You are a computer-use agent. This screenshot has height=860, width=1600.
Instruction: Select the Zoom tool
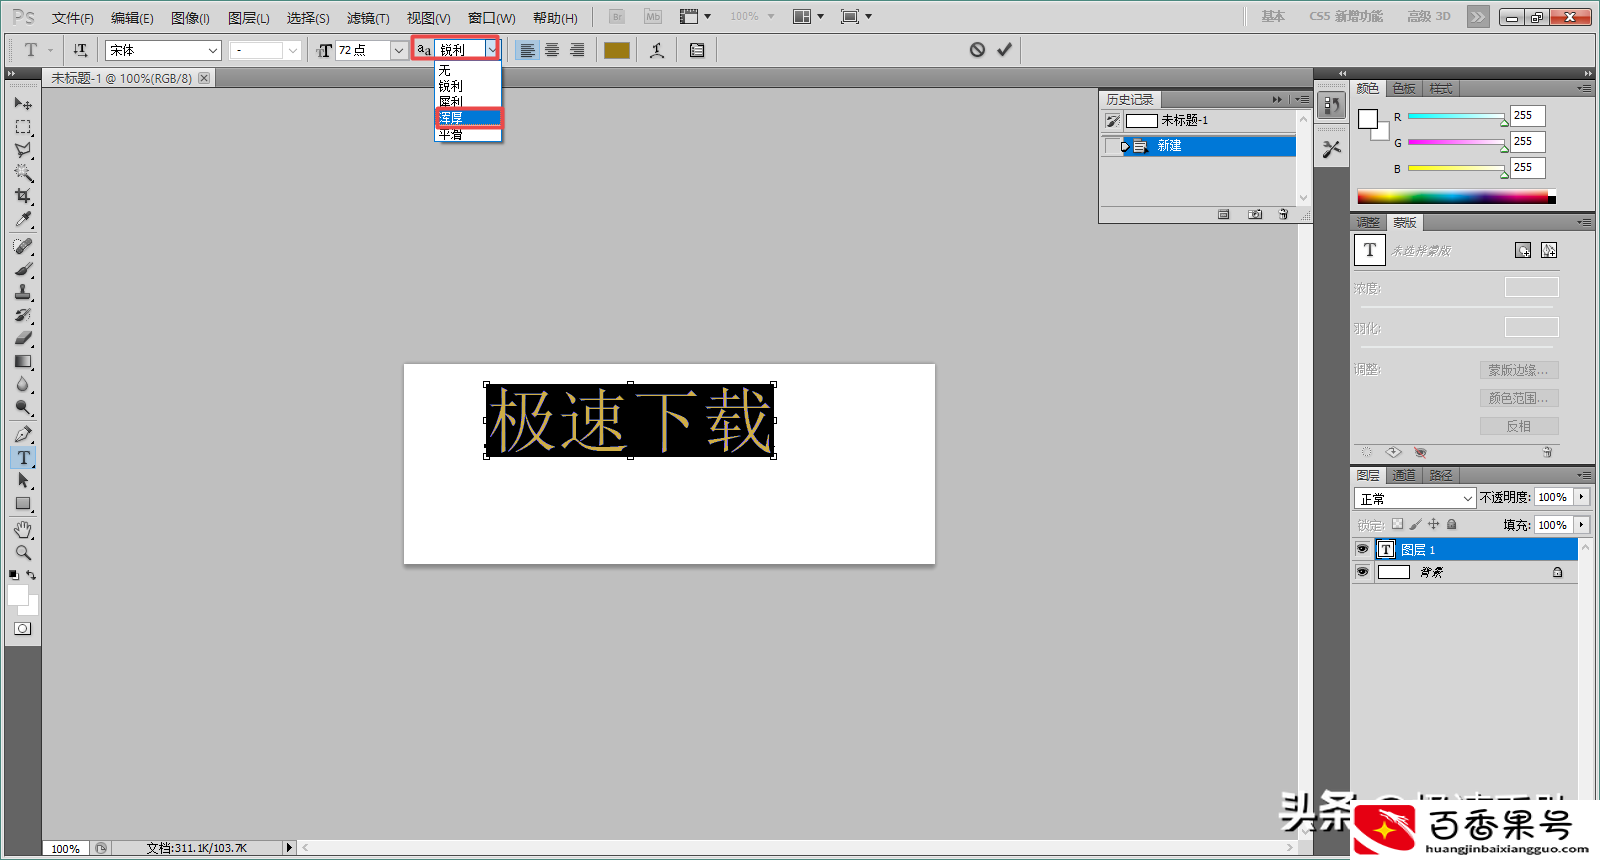(x=23, y=553)
